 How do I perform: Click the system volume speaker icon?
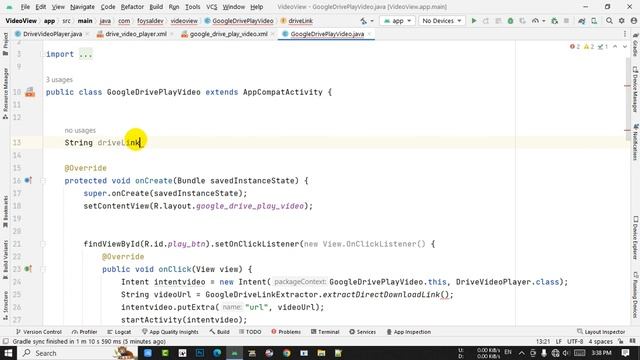(x=566, y=353)
